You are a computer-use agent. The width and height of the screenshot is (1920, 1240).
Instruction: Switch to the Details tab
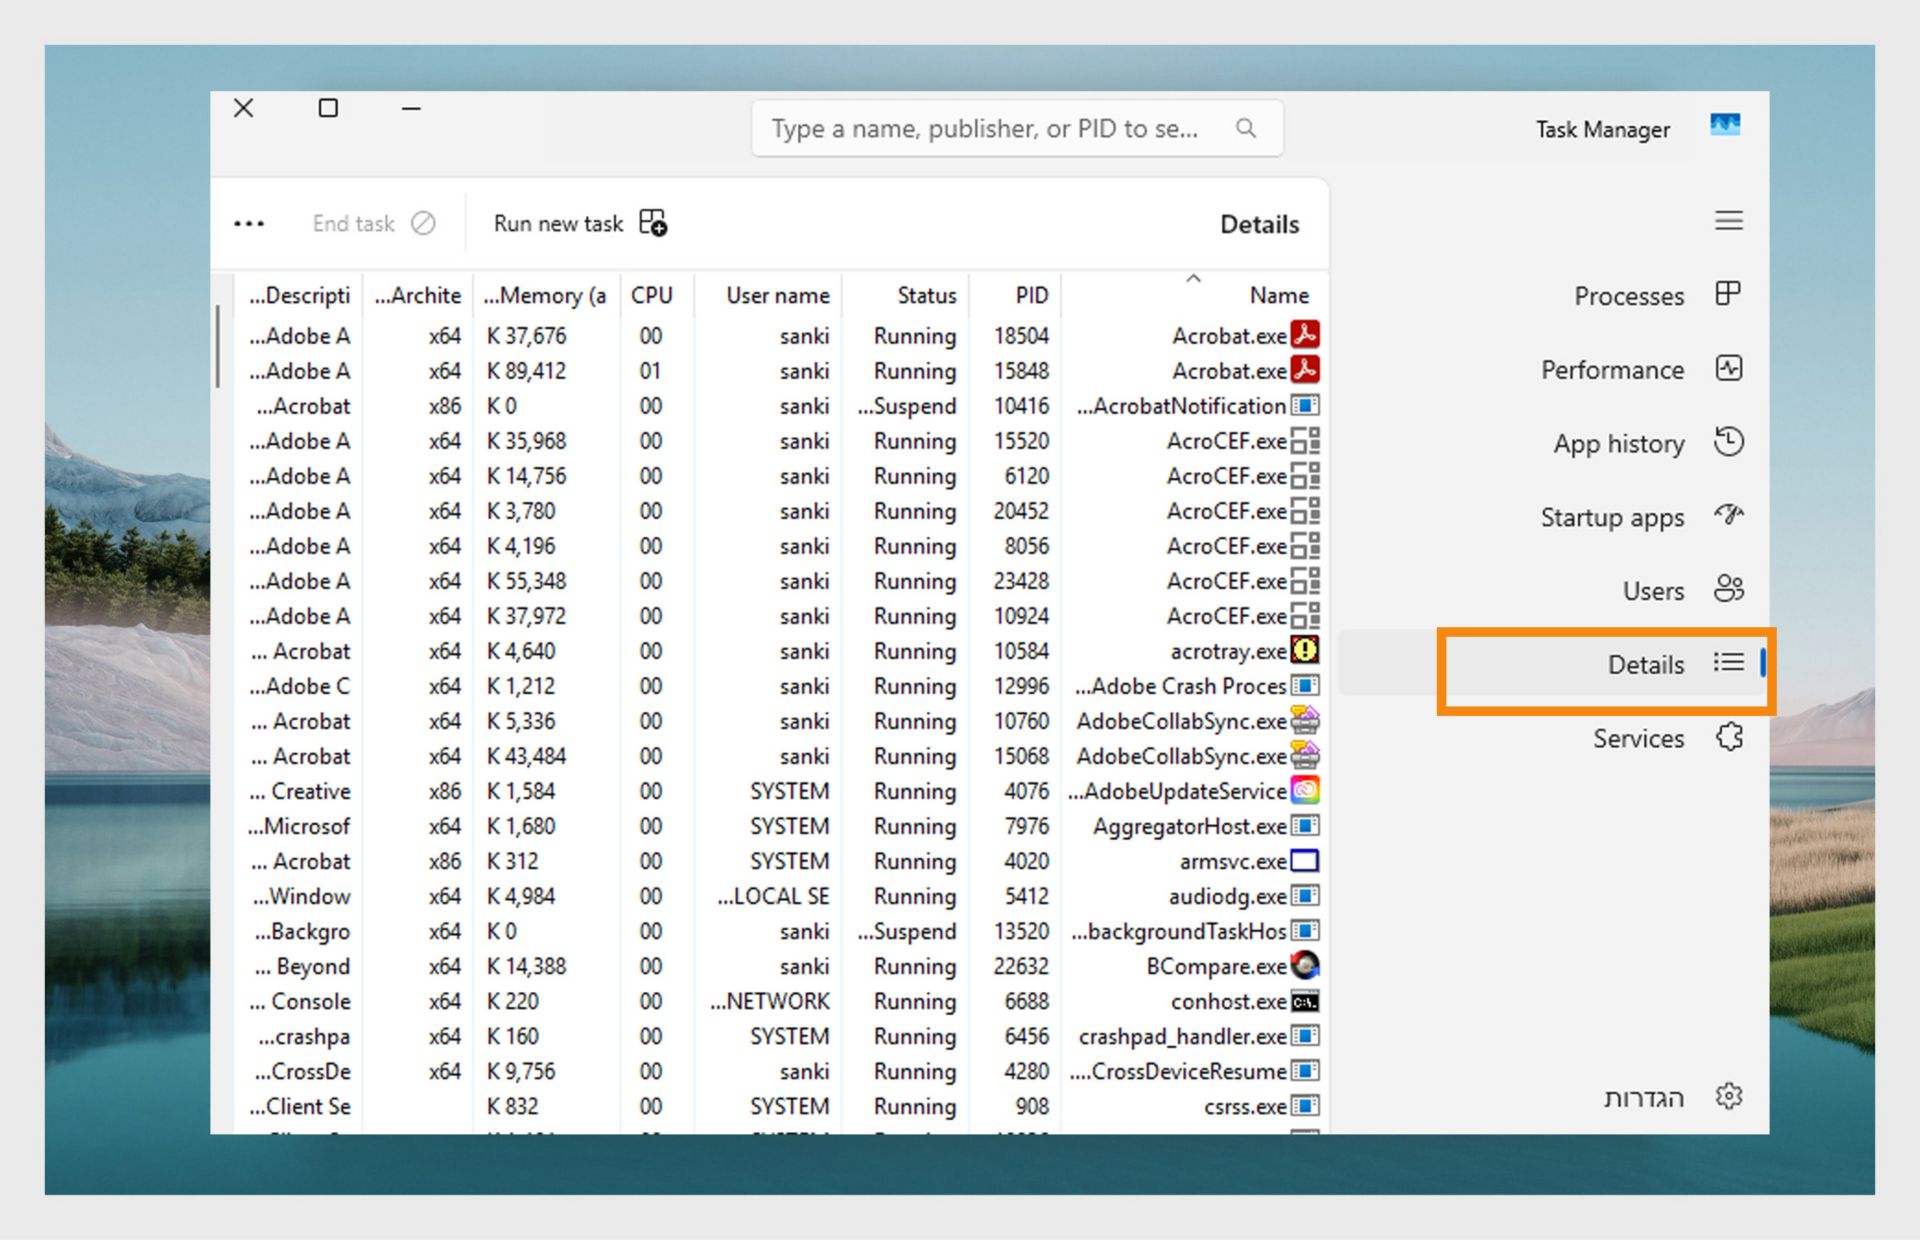point(1645,664)
